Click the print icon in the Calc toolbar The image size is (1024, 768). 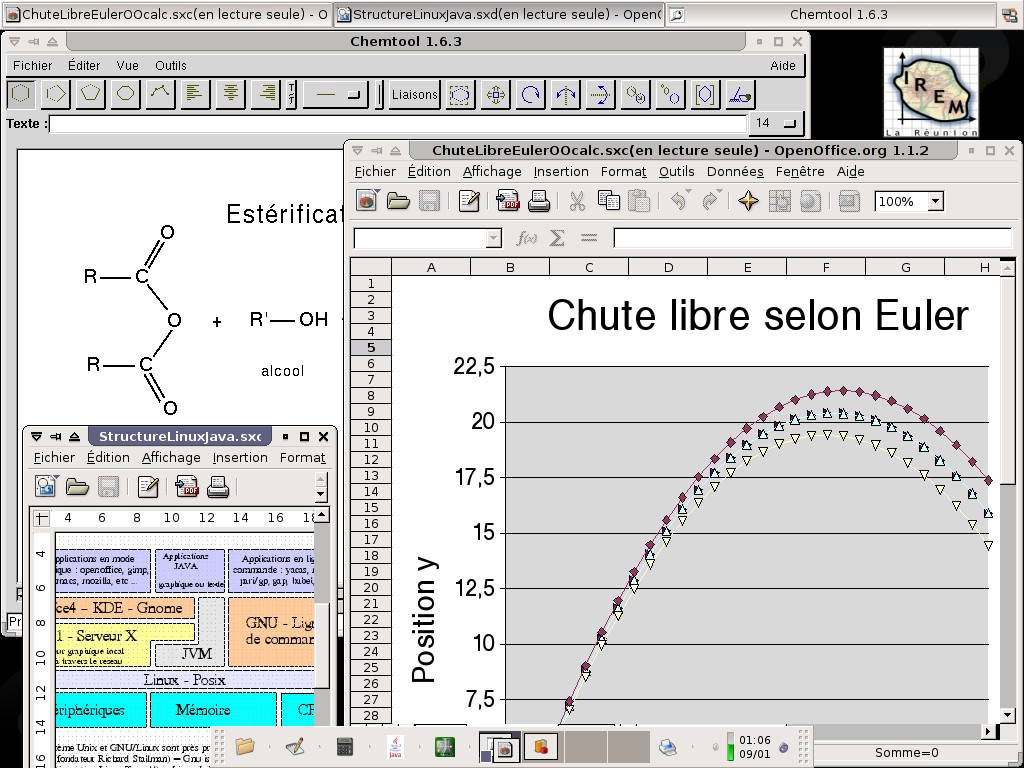[539, 201]
